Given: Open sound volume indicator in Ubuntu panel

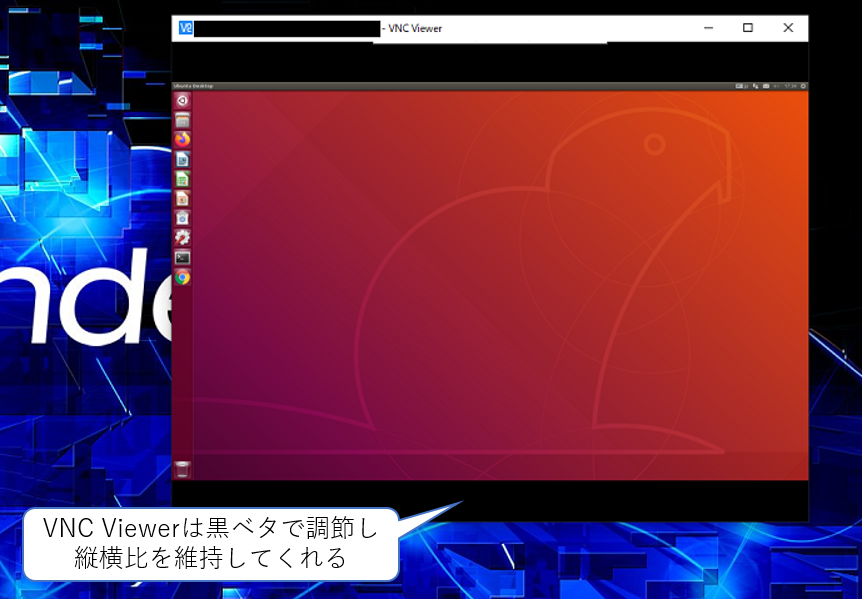Looking at the screenshot, I should click(776, 86).
